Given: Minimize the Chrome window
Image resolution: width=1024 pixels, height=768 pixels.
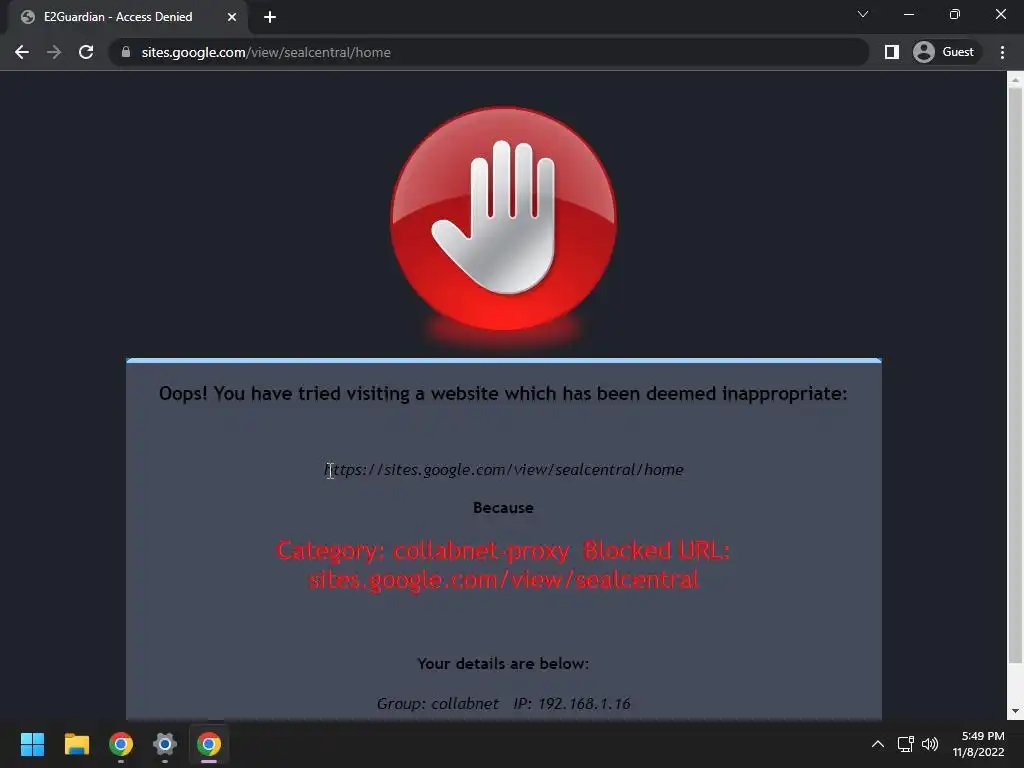Looking at the screenshot, I should tap(908, 14).
